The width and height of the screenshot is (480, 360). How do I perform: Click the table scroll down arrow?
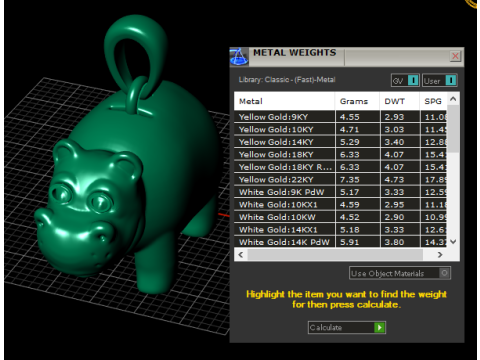click(x=453, y=241)
